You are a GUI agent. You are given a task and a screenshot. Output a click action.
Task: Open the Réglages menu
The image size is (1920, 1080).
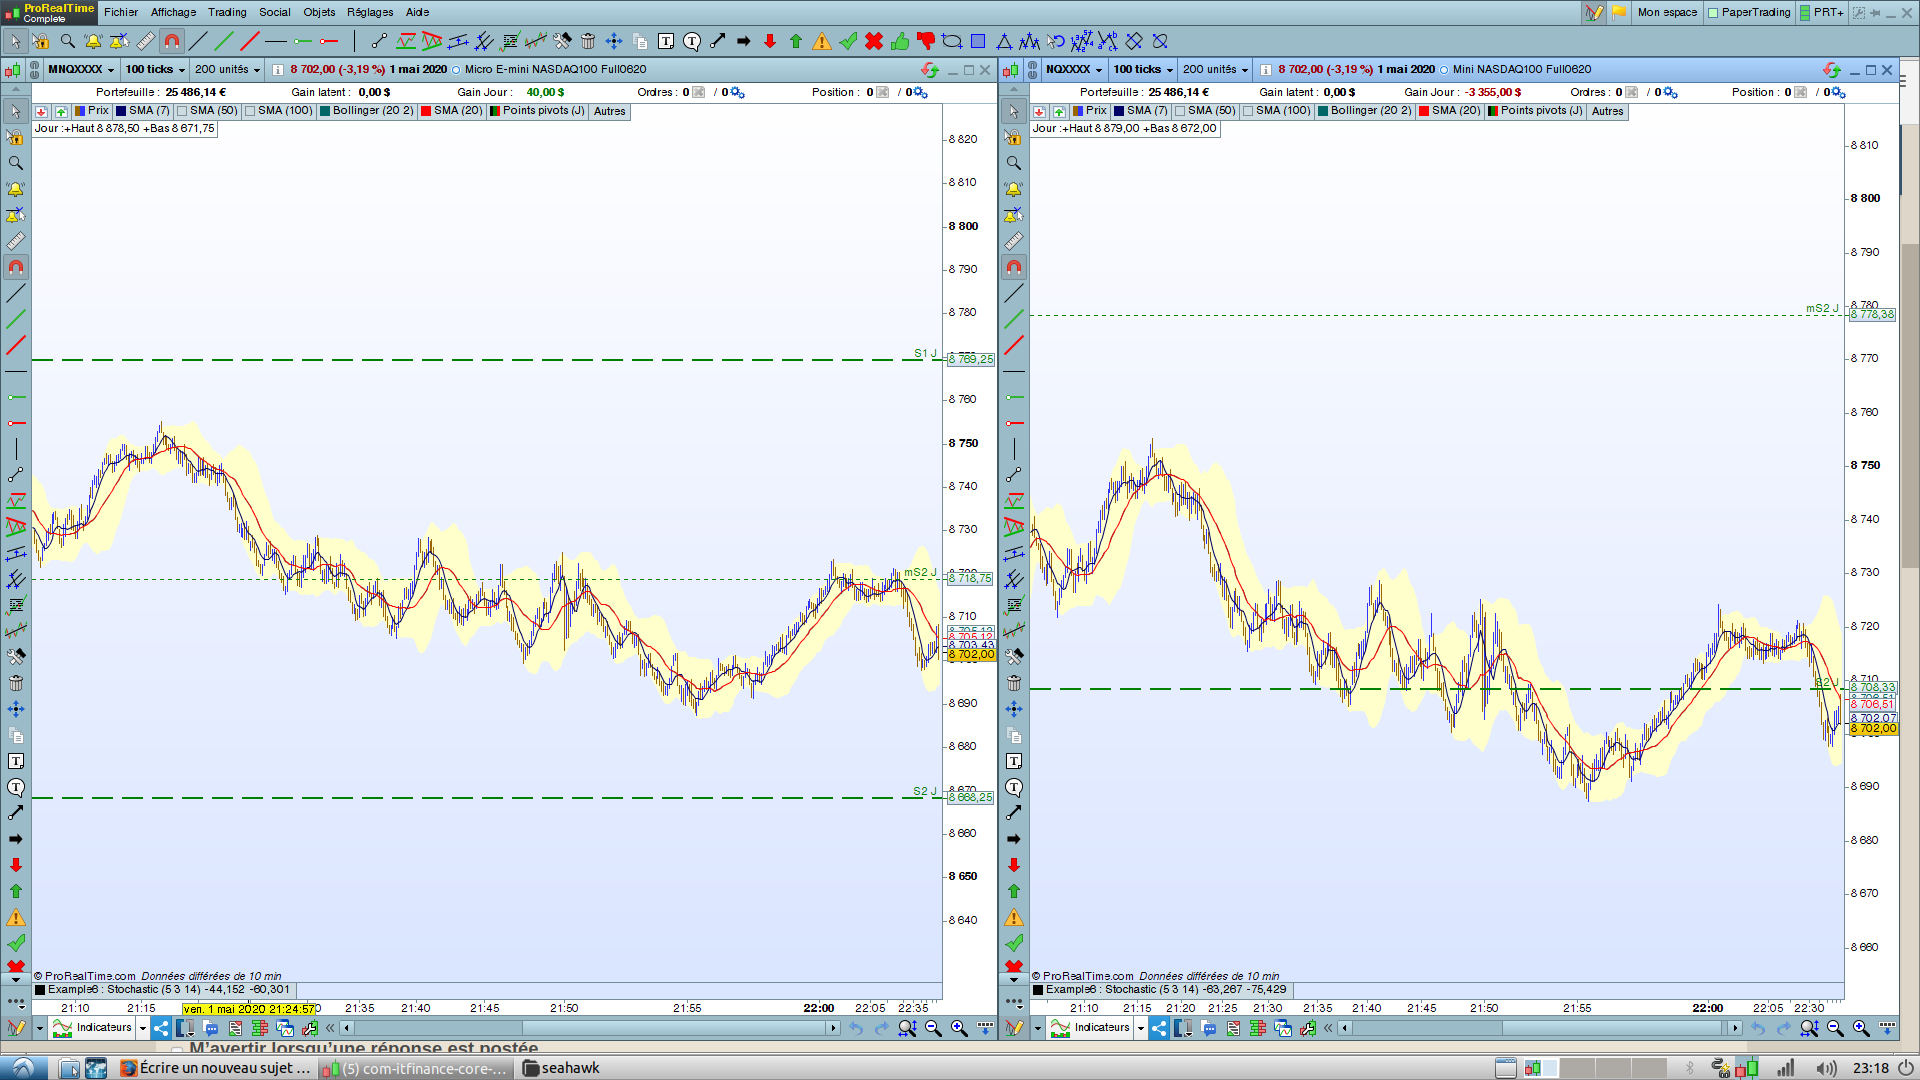point(370,12)
